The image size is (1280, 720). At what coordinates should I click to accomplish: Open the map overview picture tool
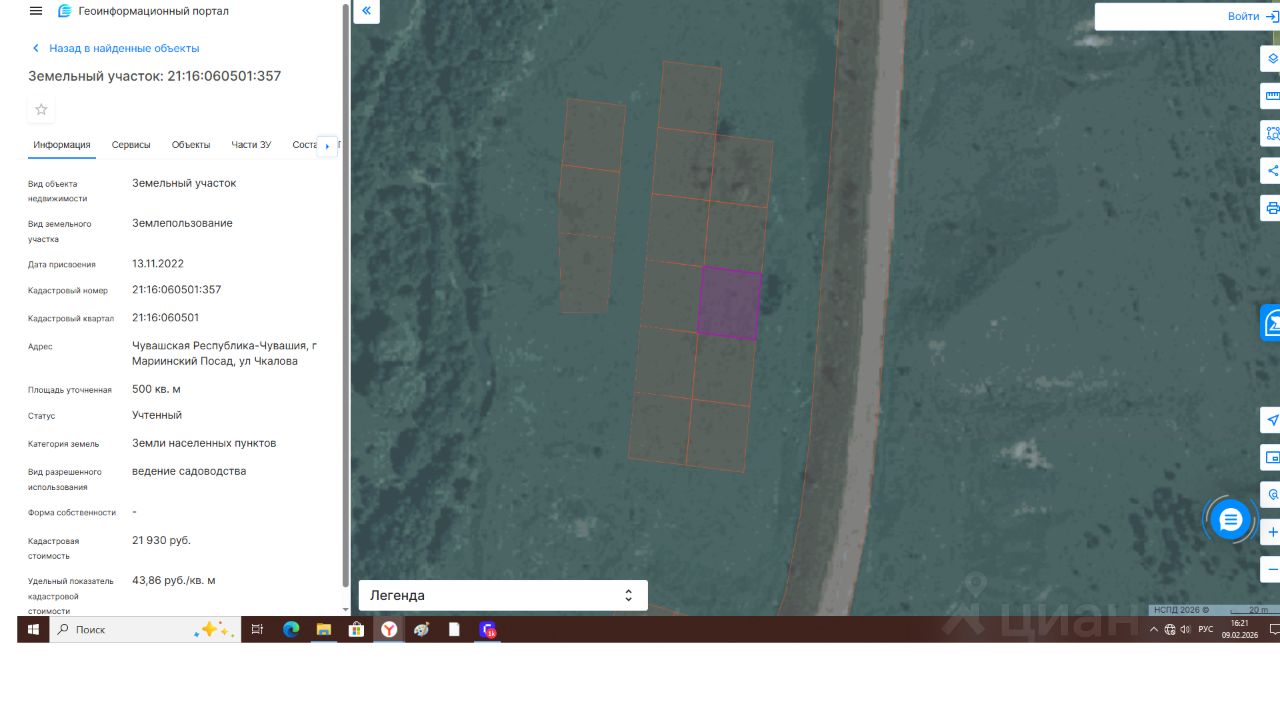coord(1271,457)
